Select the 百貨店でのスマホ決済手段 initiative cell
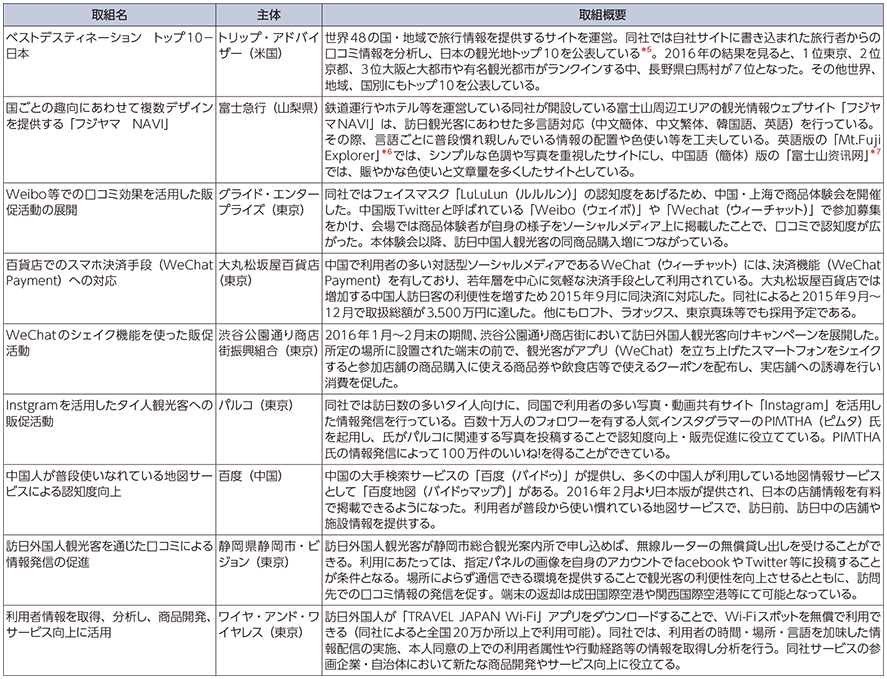The height and width of the screenshot is (679, 887). coord(109,289)
